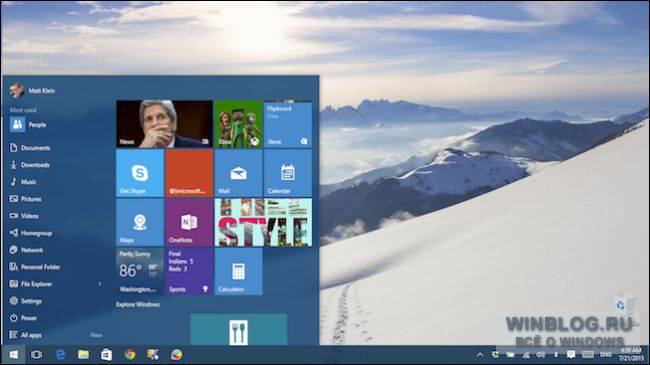Screen dimensions: 650x365
Task: Click the Explore Windows group heading
Action: tap(138, 304)
